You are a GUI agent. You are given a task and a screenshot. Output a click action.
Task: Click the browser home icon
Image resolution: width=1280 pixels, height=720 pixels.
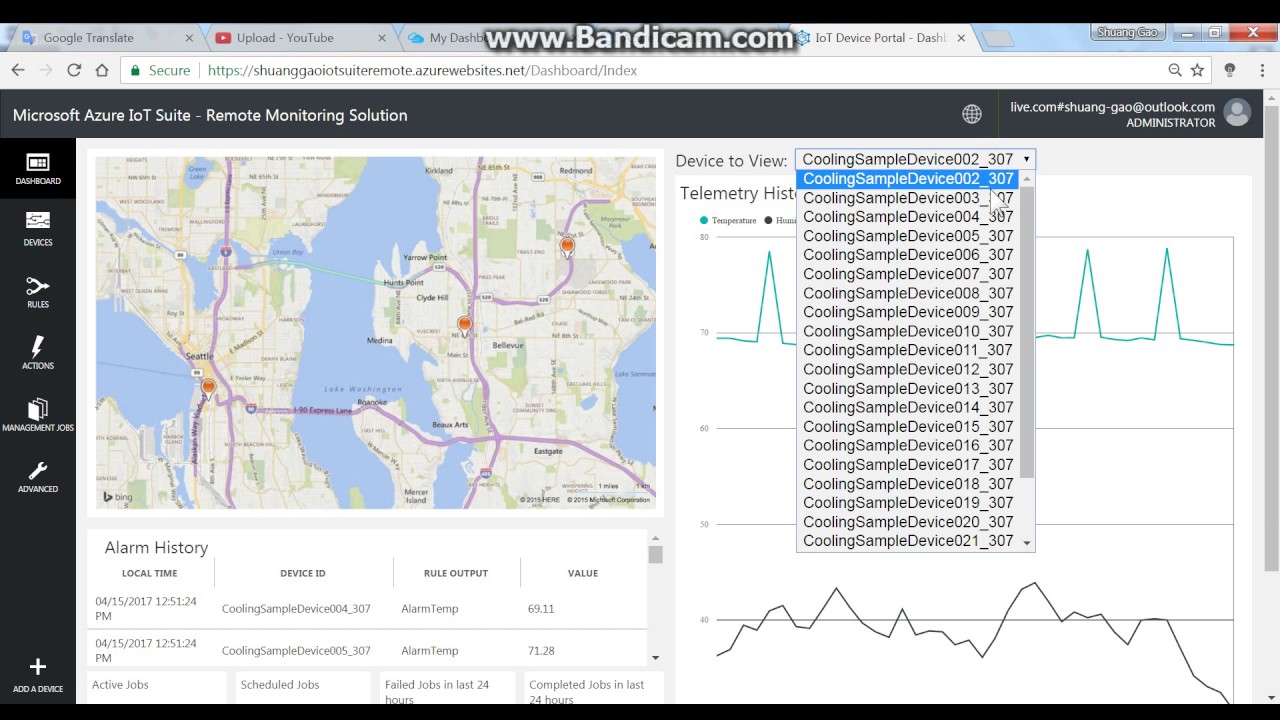[x=101, y=70]
